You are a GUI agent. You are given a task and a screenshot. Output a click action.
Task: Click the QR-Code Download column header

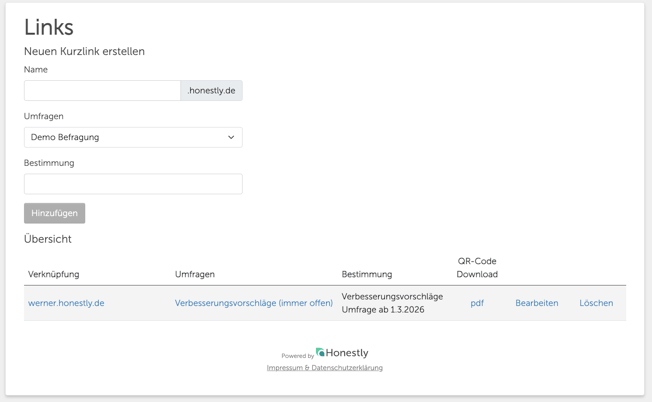(x=477, y=268)
